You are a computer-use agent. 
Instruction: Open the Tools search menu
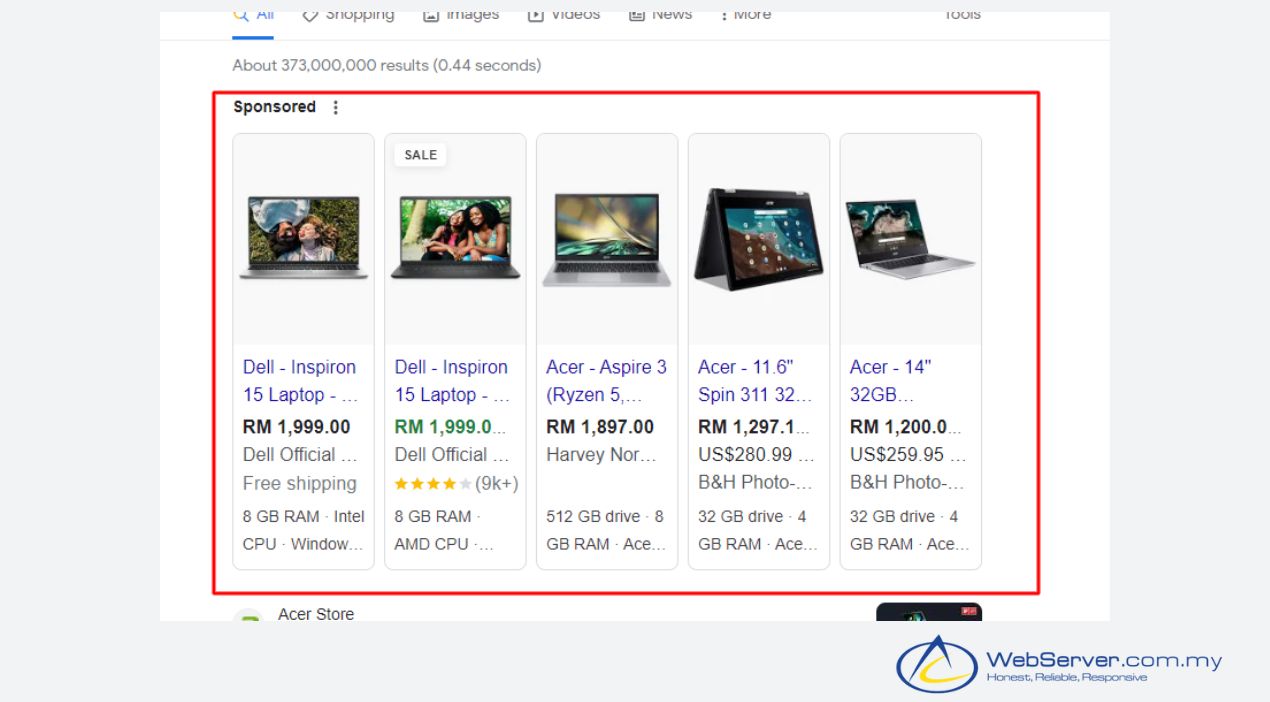click(962, 16)
